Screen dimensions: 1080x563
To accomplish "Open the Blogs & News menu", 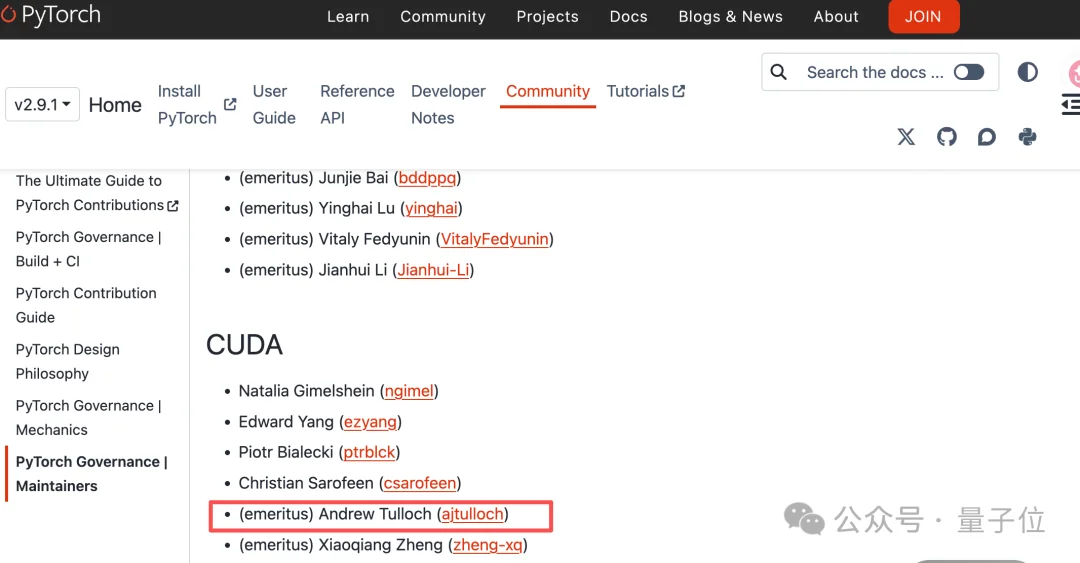I will (x=730, y=17).
